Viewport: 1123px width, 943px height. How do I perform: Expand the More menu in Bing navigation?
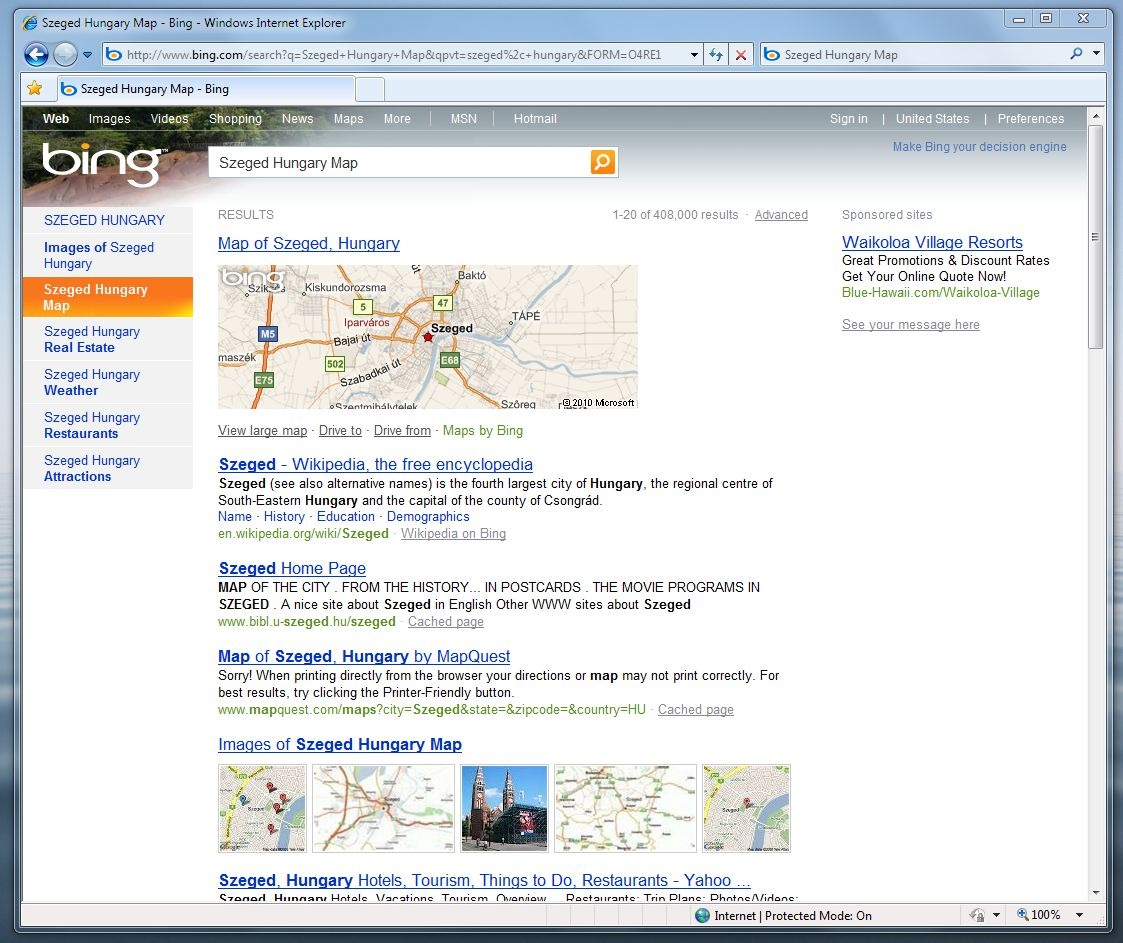pyautogui.click(x=397, y=119)
